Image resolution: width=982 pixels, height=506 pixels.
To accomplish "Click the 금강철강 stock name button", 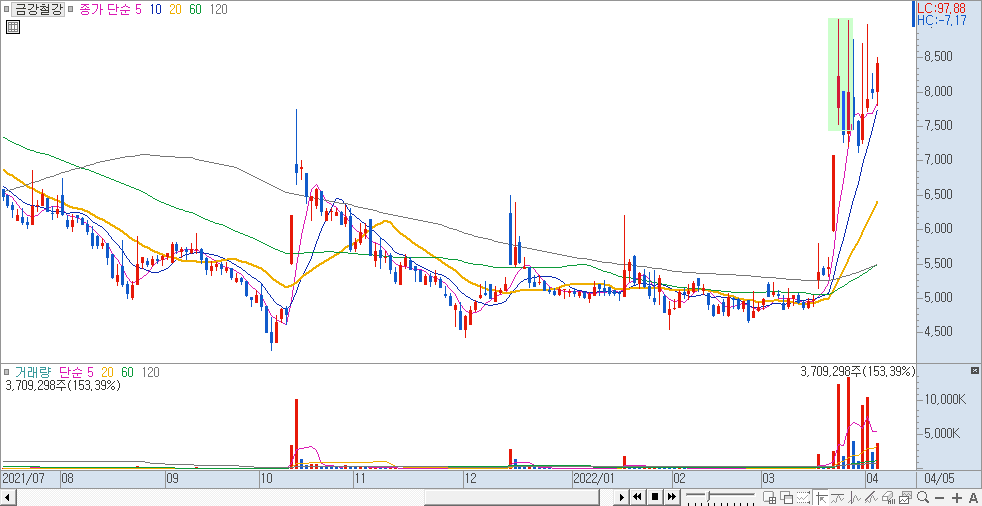I will tap(38, 9).
